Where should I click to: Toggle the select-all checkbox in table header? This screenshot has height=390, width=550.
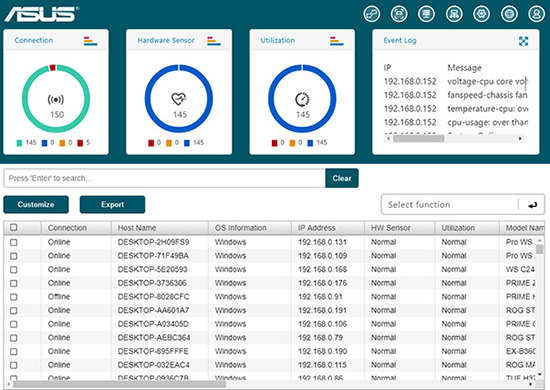point(14,227)
